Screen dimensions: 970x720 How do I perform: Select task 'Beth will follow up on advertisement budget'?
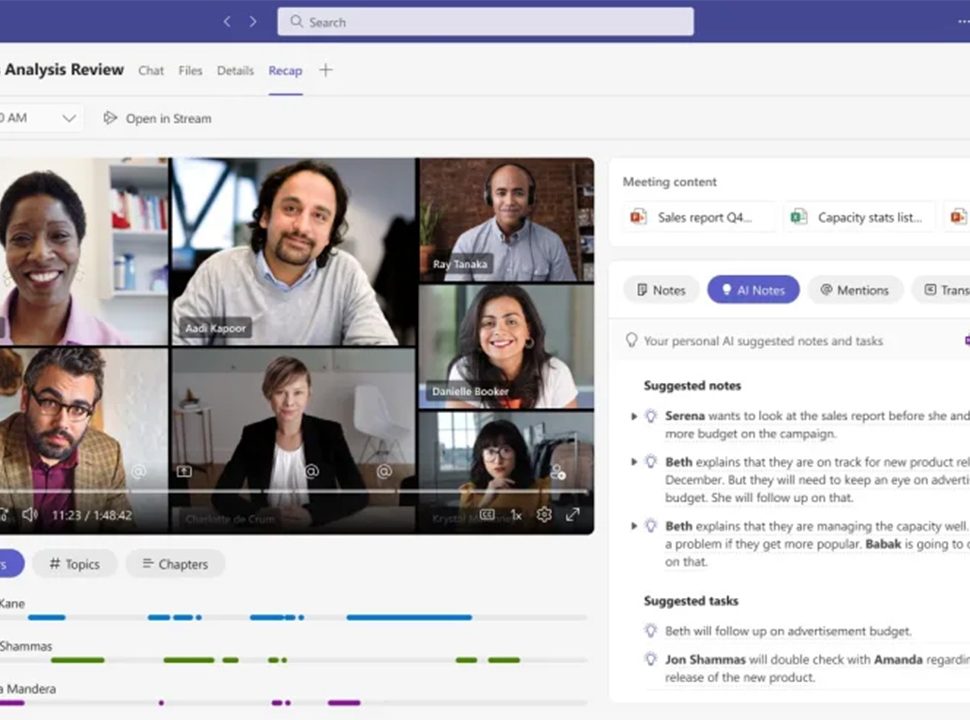pyautogui.click(x=788, y=631)
